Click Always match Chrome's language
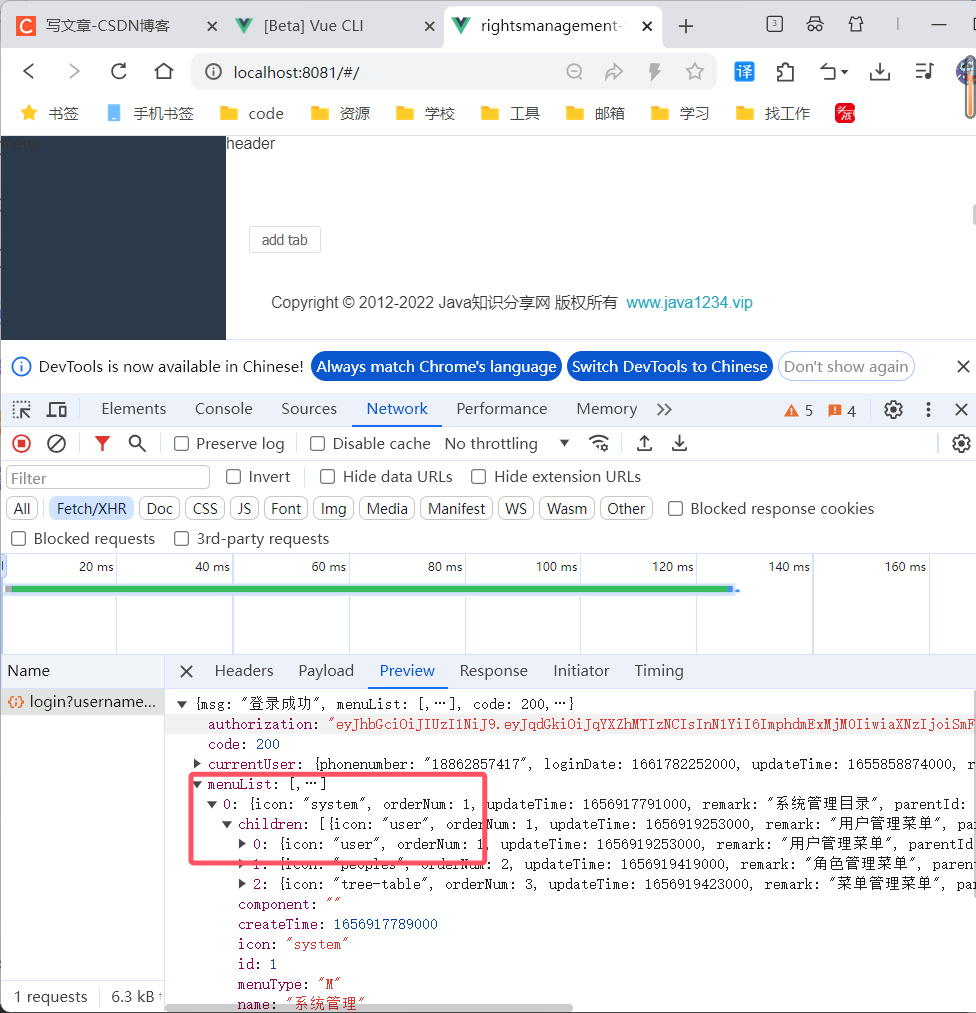This screenshot has width=976, height=1013. 436,366
